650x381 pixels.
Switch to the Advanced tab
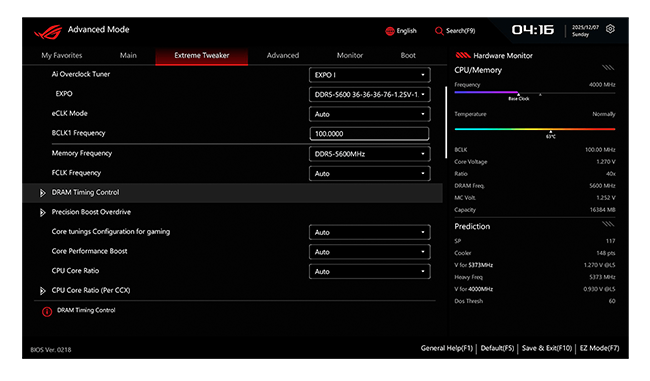pyautogui.click(x=283, y=55)
